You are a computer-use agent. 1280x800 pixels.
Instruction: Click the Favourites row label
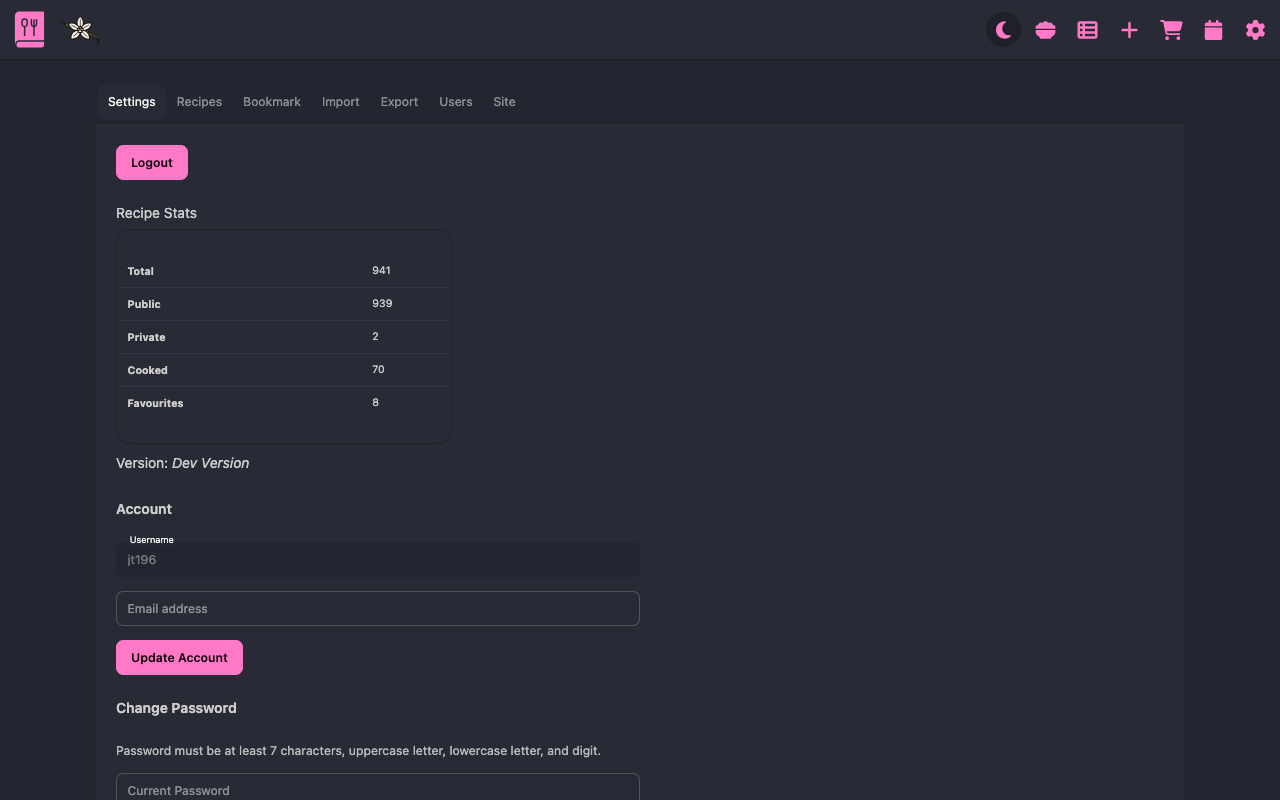point(155,403)
